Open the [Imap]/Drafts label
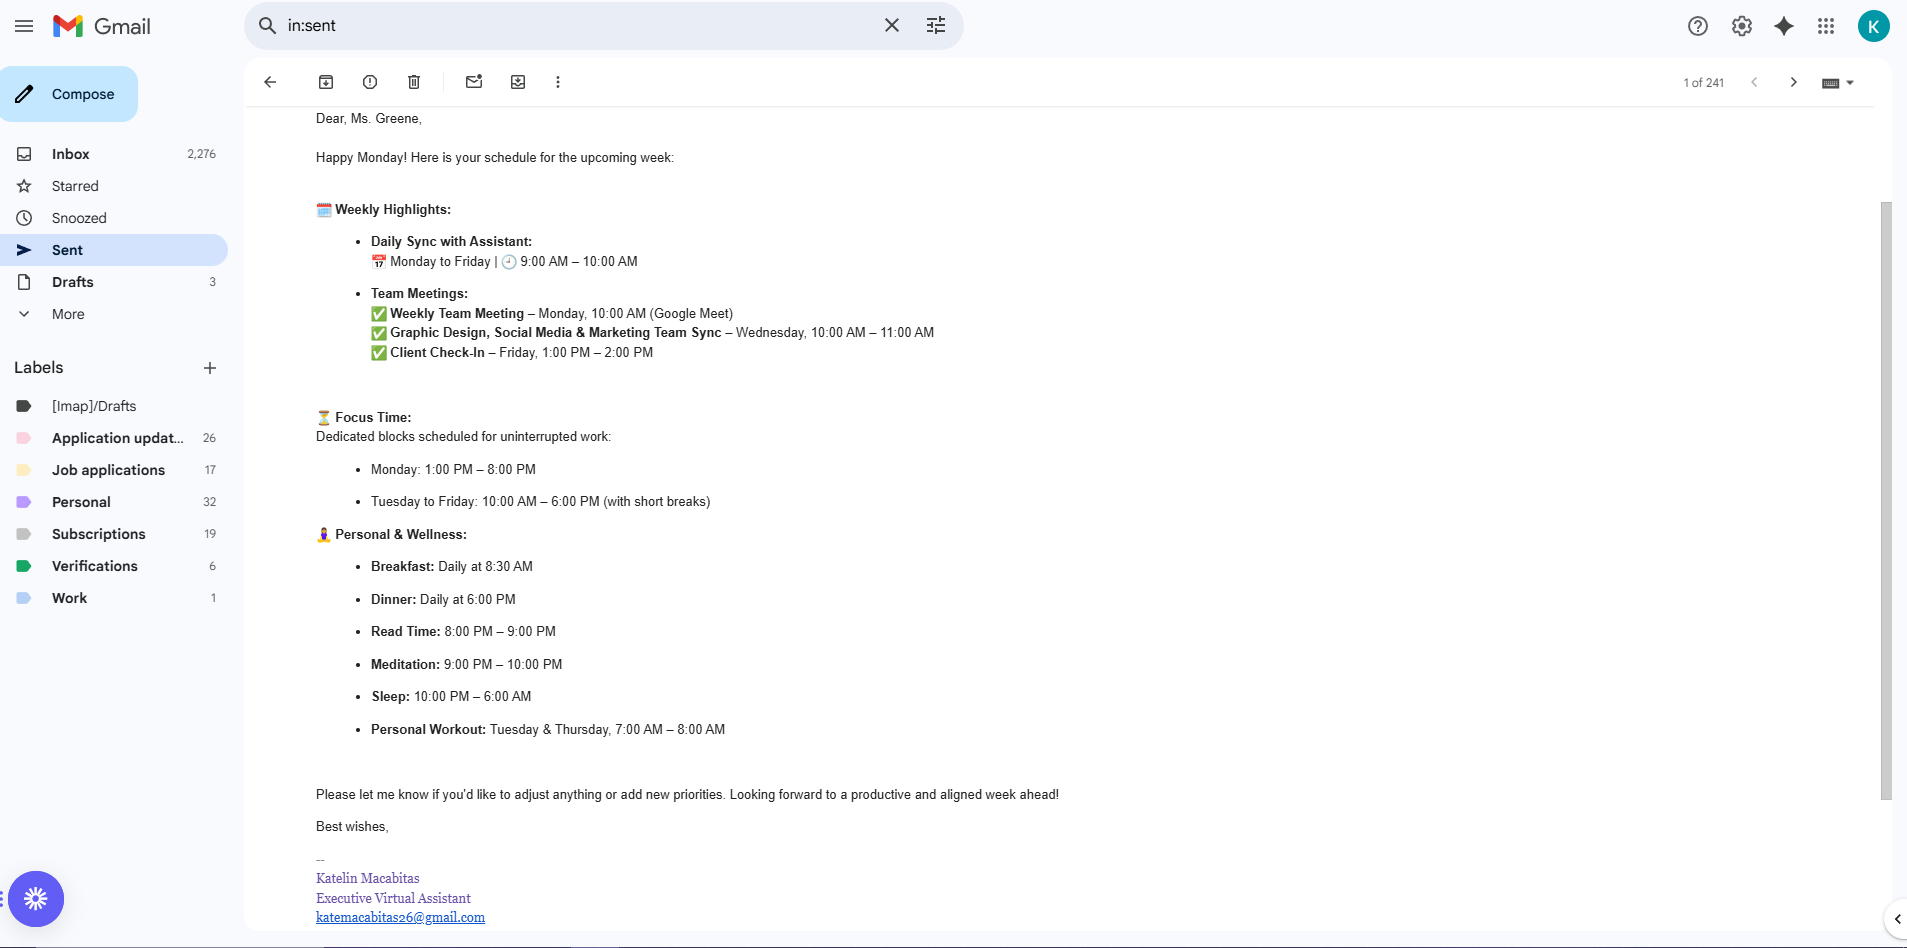Viewport: 1907px width, 948px height. [114, 406]
